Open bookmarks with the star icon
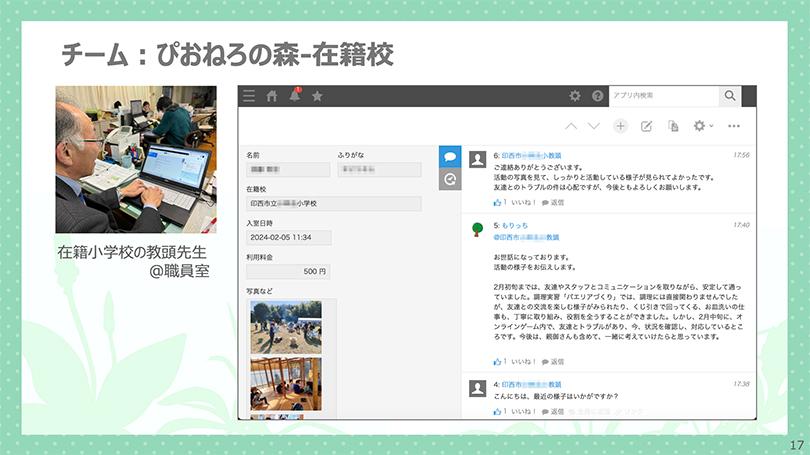 [x=317, y=96]
